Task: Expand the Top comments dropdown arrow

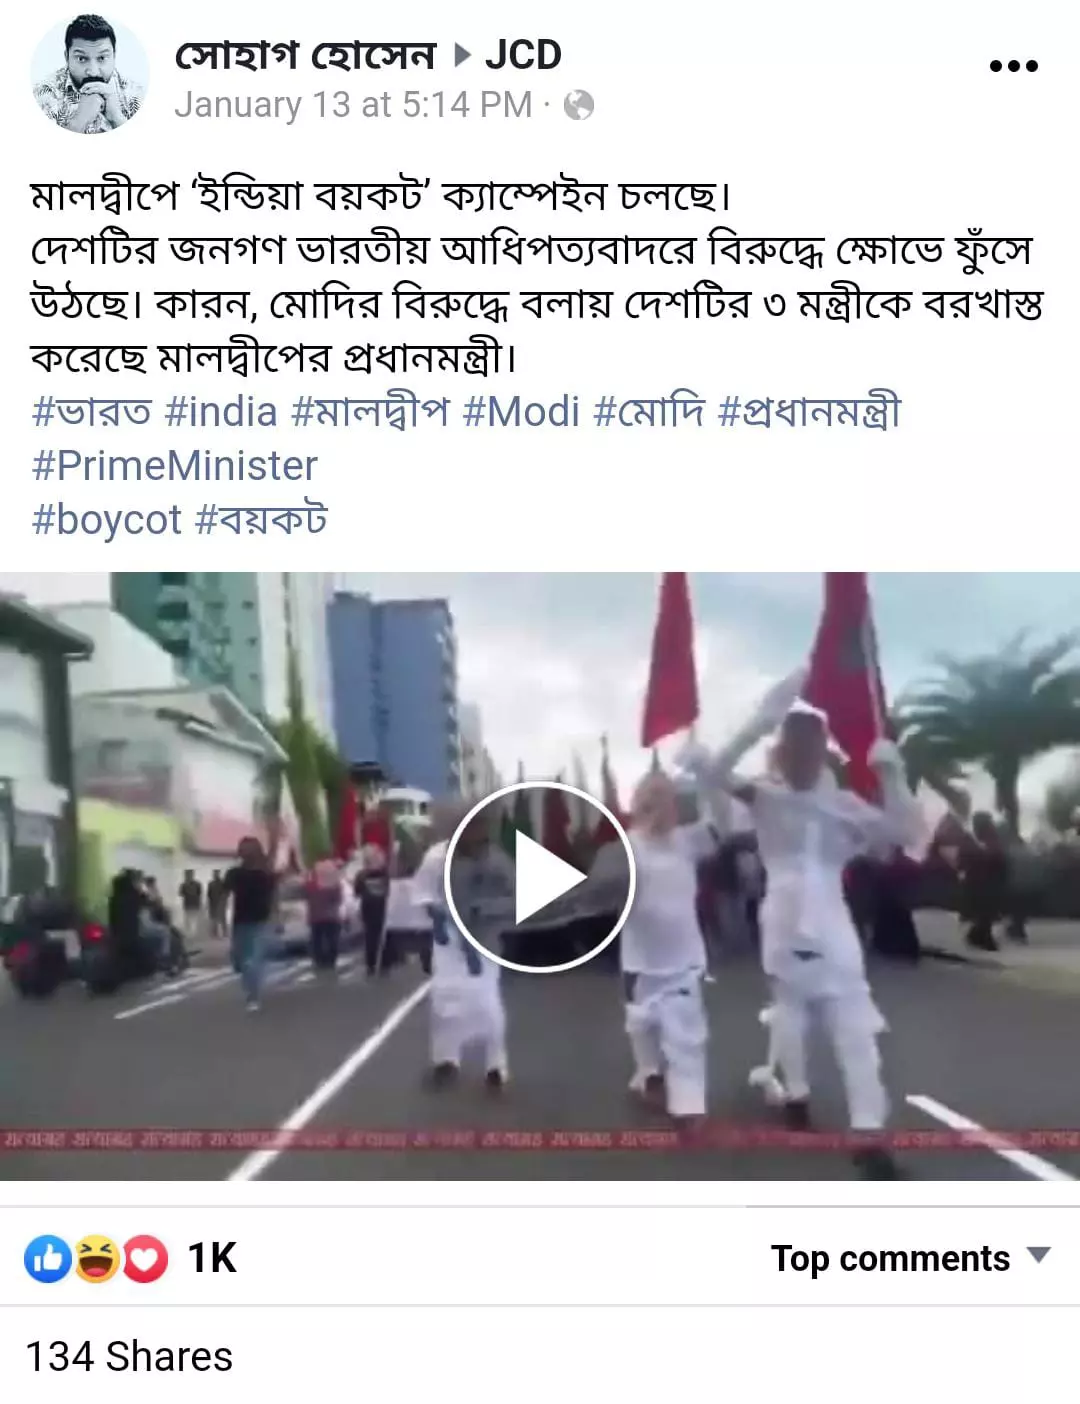Action: (1039, 1255)
